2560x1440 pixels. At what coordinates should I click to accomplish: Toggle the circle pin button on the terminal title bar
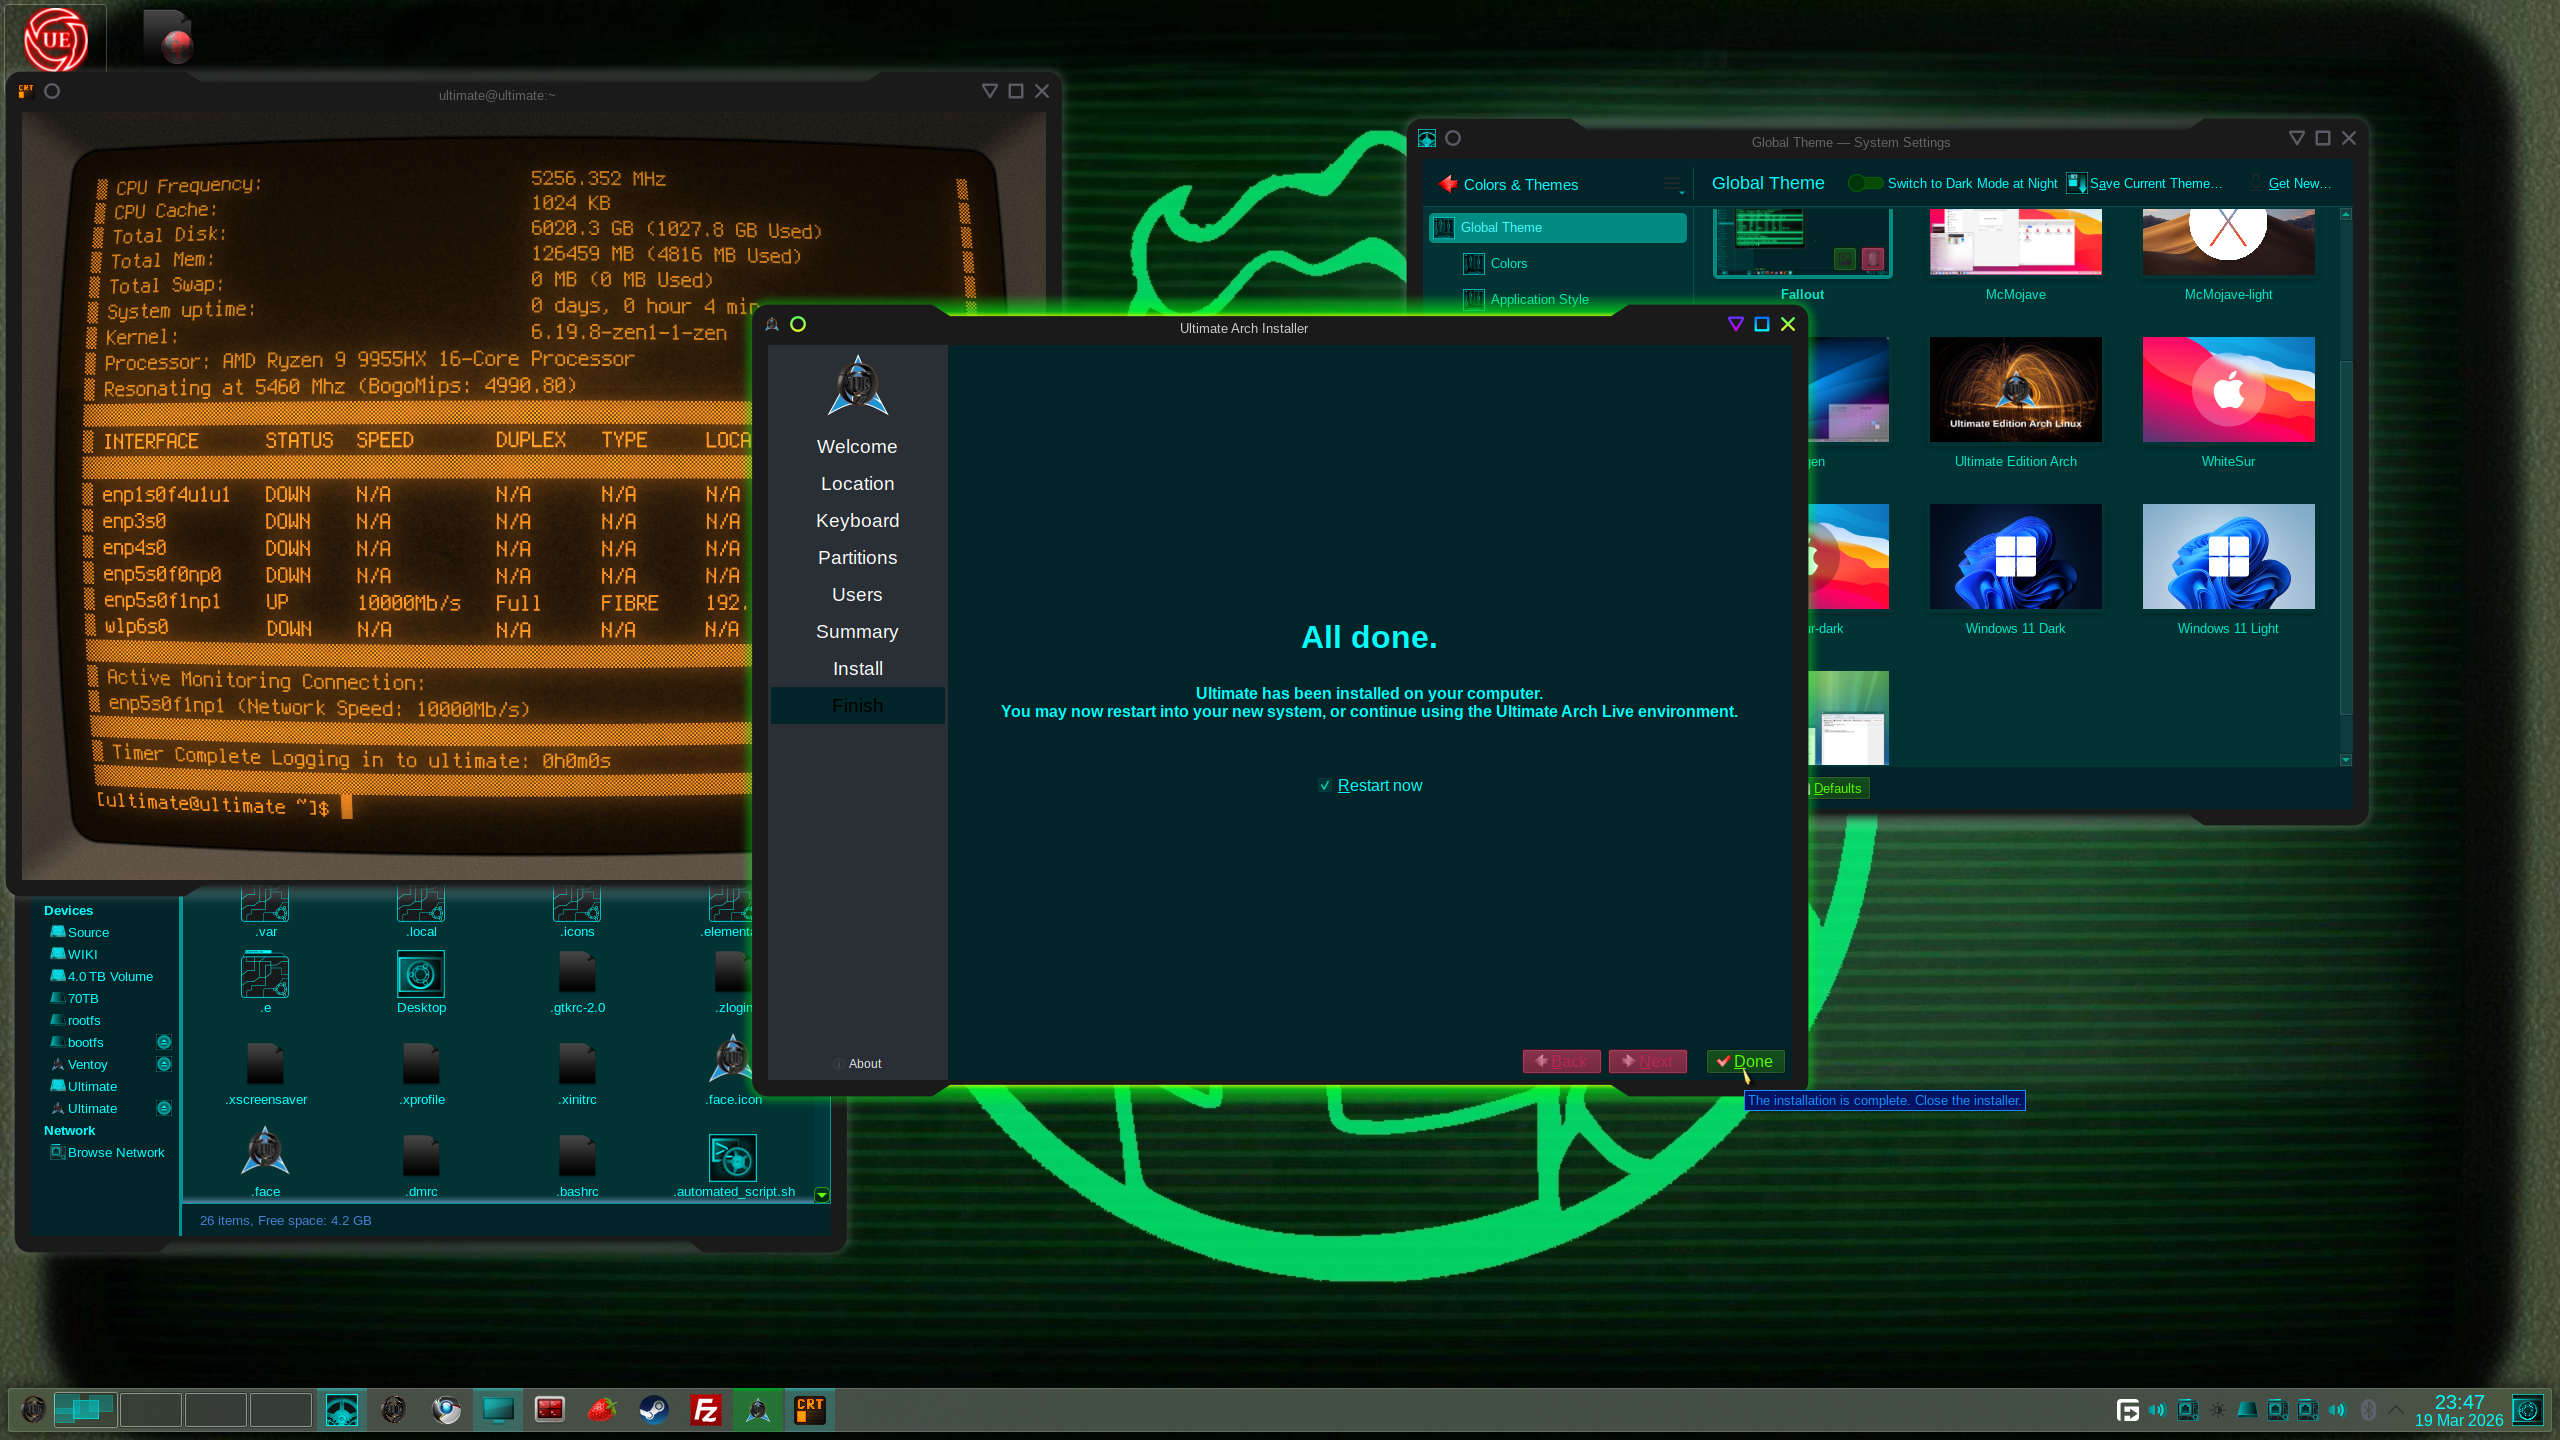click(52, 91)
